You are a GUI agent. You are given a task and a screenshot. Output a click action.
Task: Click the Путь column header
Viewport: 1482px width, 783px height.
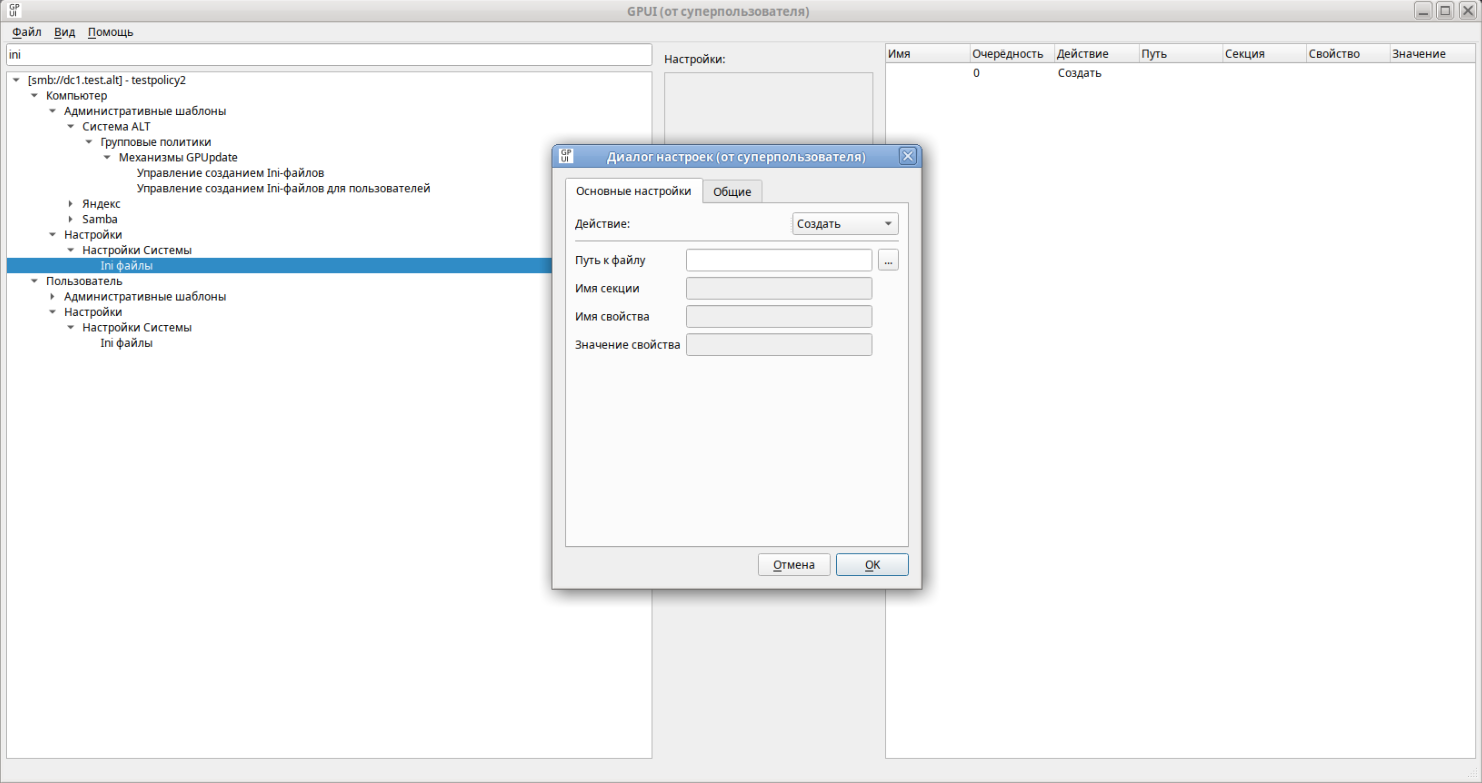pos(1179,54)
